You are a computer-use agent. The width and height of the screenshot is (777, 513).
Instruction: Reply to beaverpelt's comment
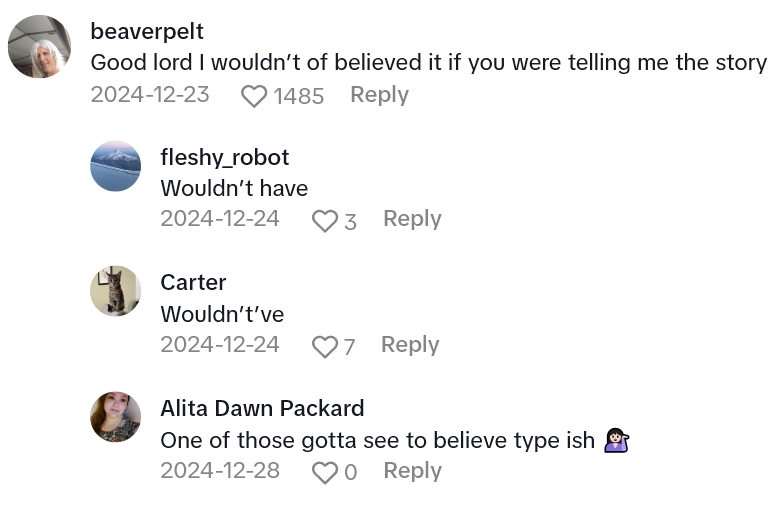[x=379, y=95]
